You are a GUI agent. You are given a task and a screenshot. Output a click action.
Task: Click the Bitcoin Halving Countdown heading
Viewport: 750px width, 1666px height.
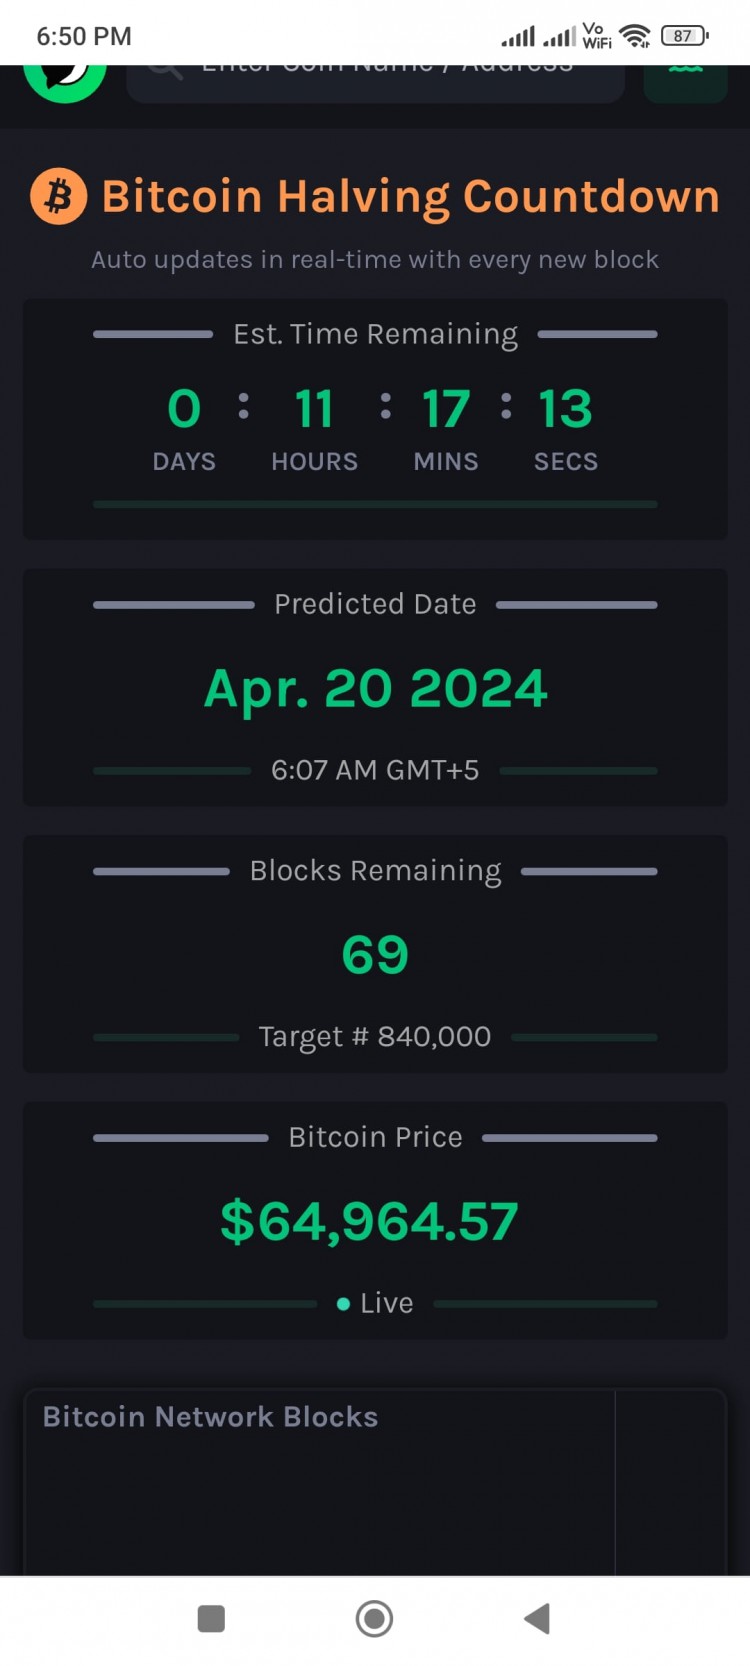(411, 197)
